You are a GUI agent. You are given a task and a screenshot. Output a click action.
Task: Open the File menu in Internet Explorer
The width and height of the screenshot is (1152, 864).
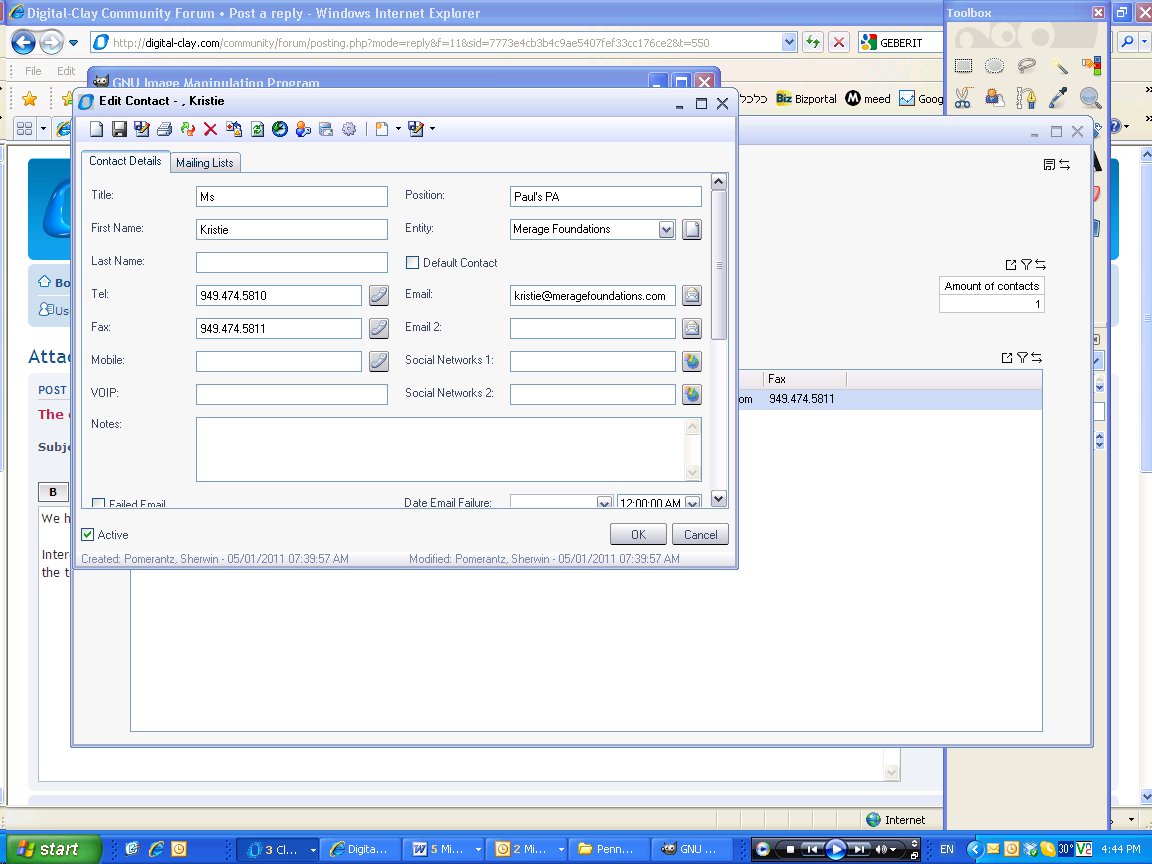tap(33, 71)
